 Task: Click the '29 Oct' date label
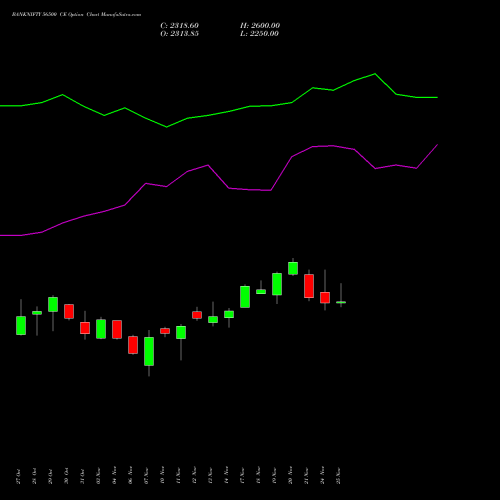click(50, 476)
